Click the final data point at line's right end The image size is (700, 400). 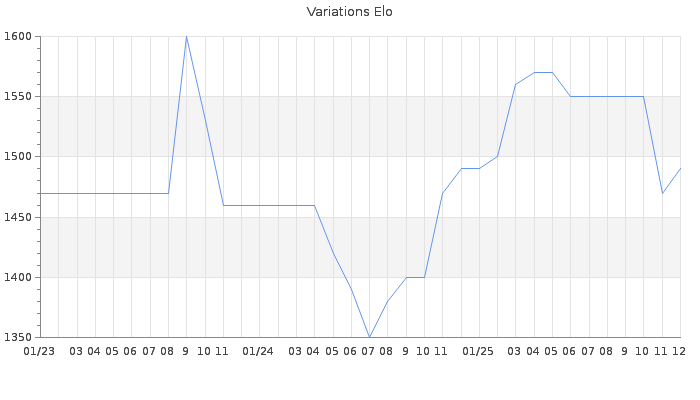(x=680, y=169)
